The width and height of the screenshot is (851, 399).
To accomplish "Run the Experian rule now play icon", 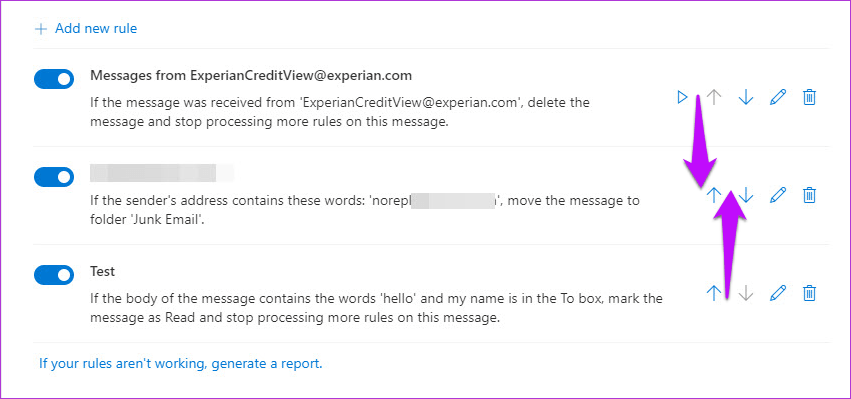I will coord(682,98).
